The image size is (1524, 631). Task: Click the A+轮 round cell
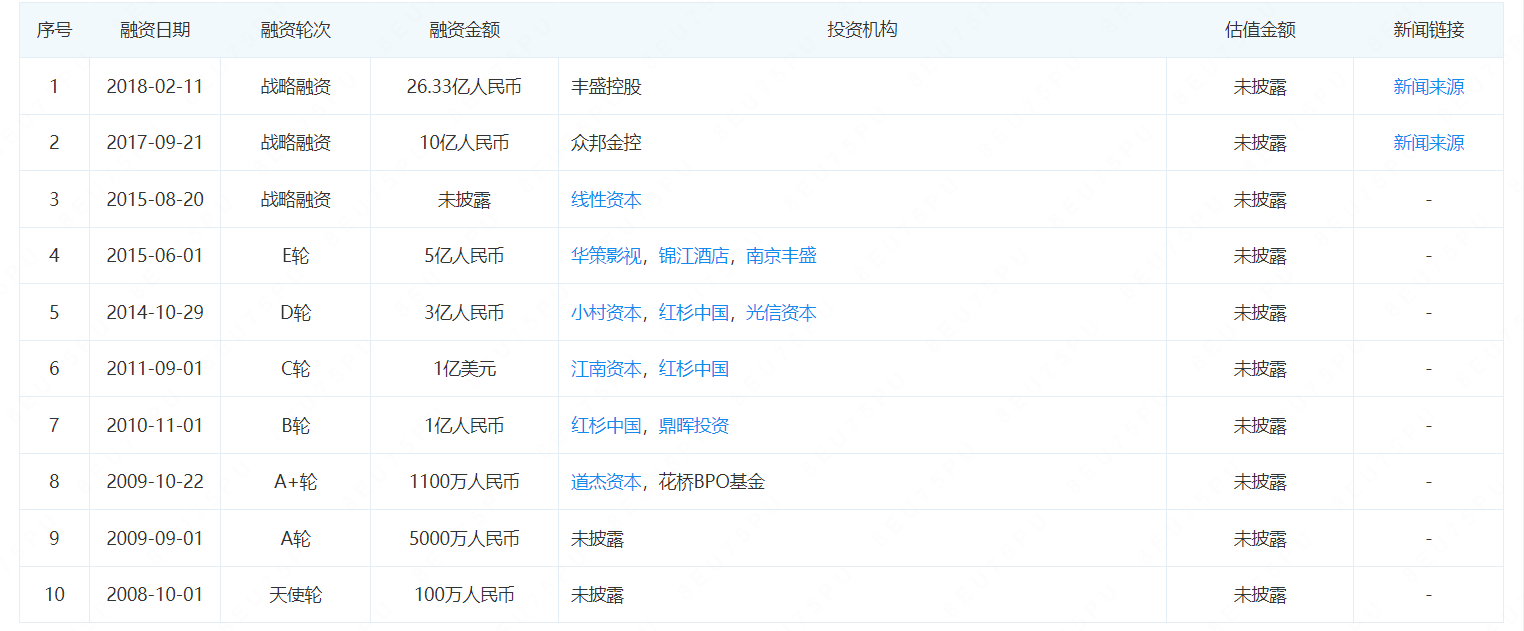(x=295, y=482)
